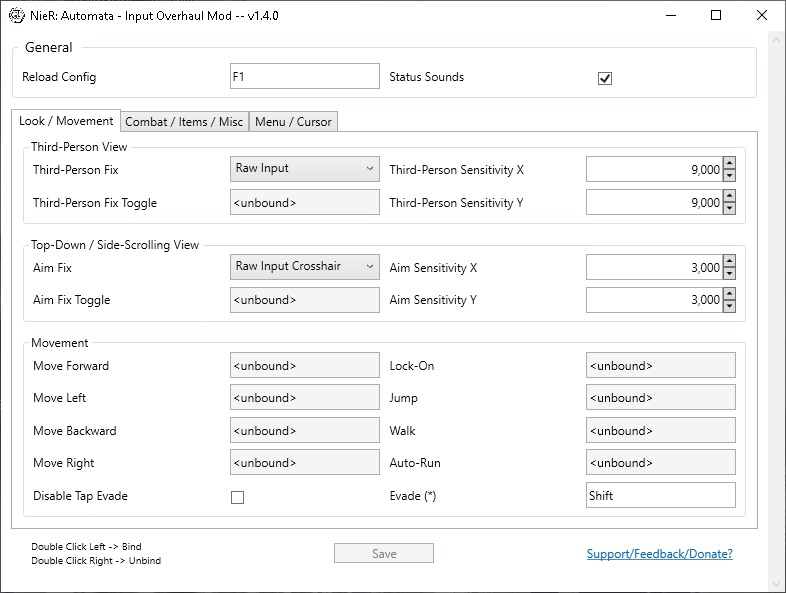Click the Auto-Run binding field
The image size is (786, 593).
click(661, 462)
